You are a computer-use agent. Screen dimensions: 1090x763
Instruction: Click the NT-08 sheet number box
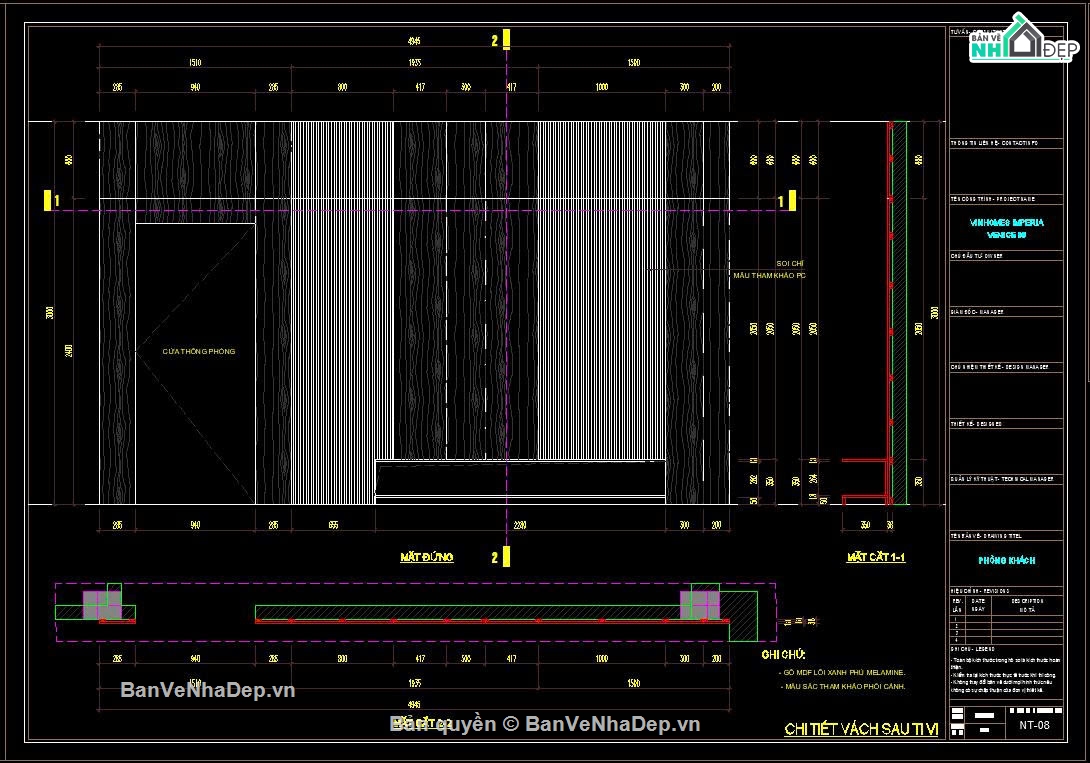[1034, 725]
